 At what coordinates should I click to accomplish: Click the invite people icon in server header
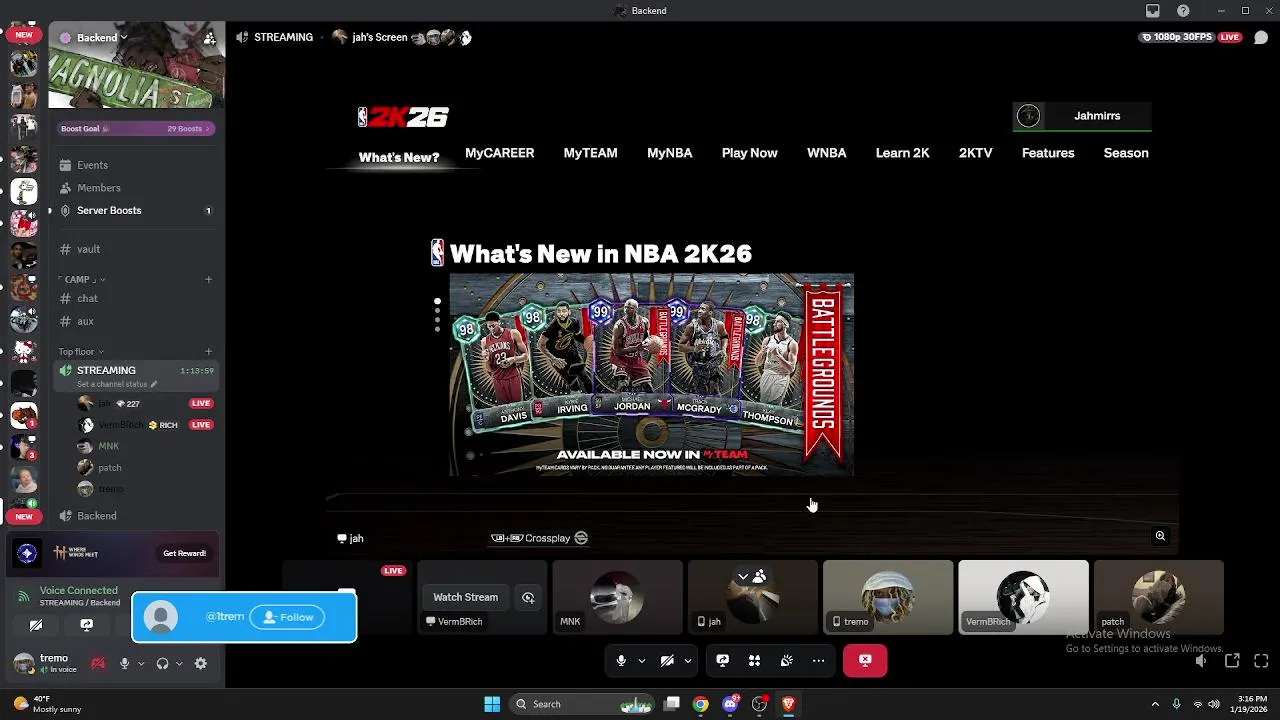click(209, 38)
